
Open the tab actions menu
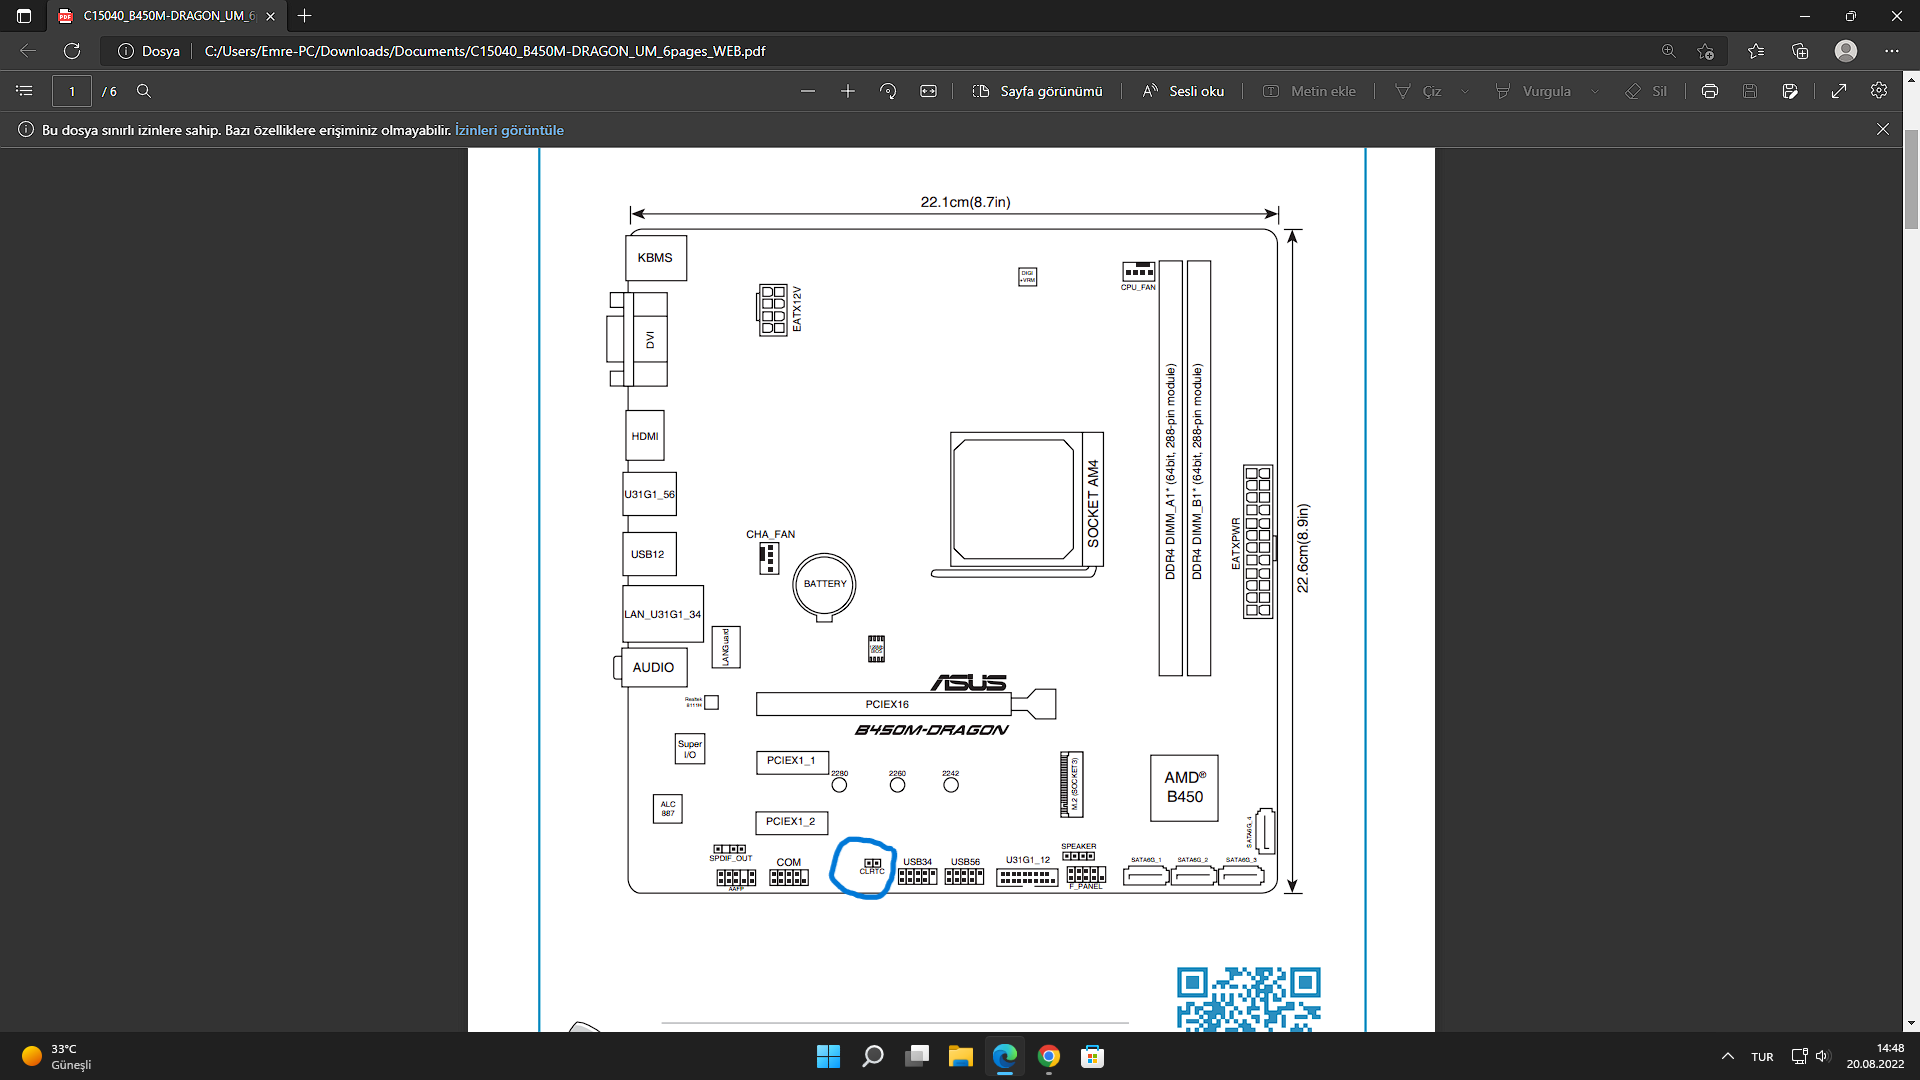click(24, 16)
